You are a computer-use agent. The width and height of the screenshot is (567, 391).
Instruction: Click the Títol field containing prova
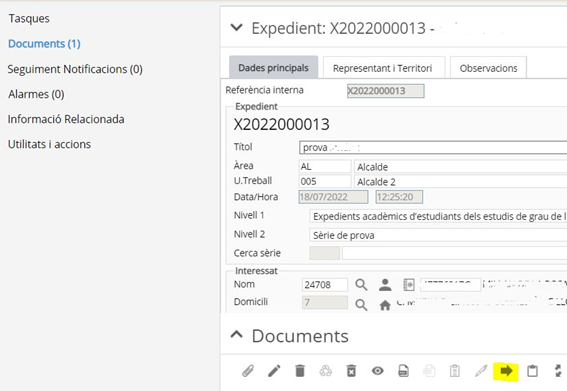[433, 148]
